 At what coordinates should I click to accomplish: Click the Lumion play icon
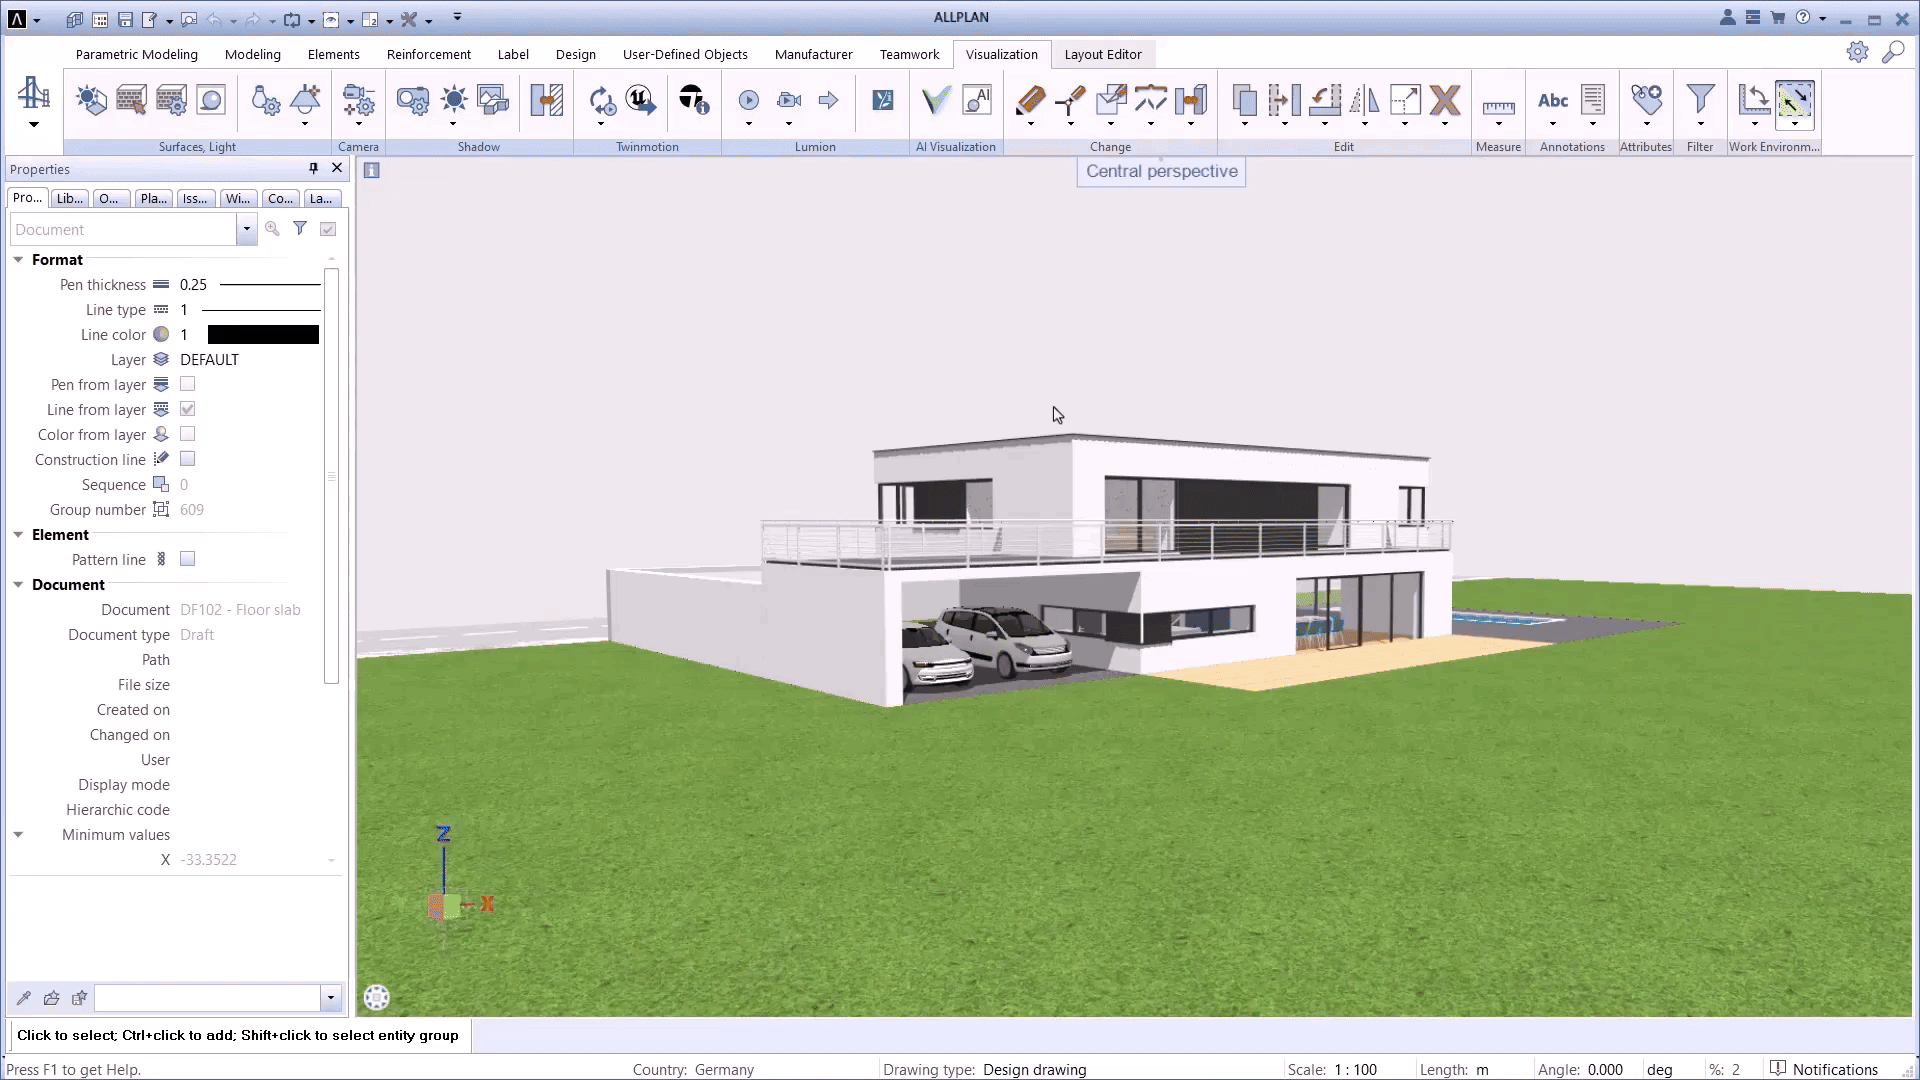pyautogui.click(x=748, y=99)
